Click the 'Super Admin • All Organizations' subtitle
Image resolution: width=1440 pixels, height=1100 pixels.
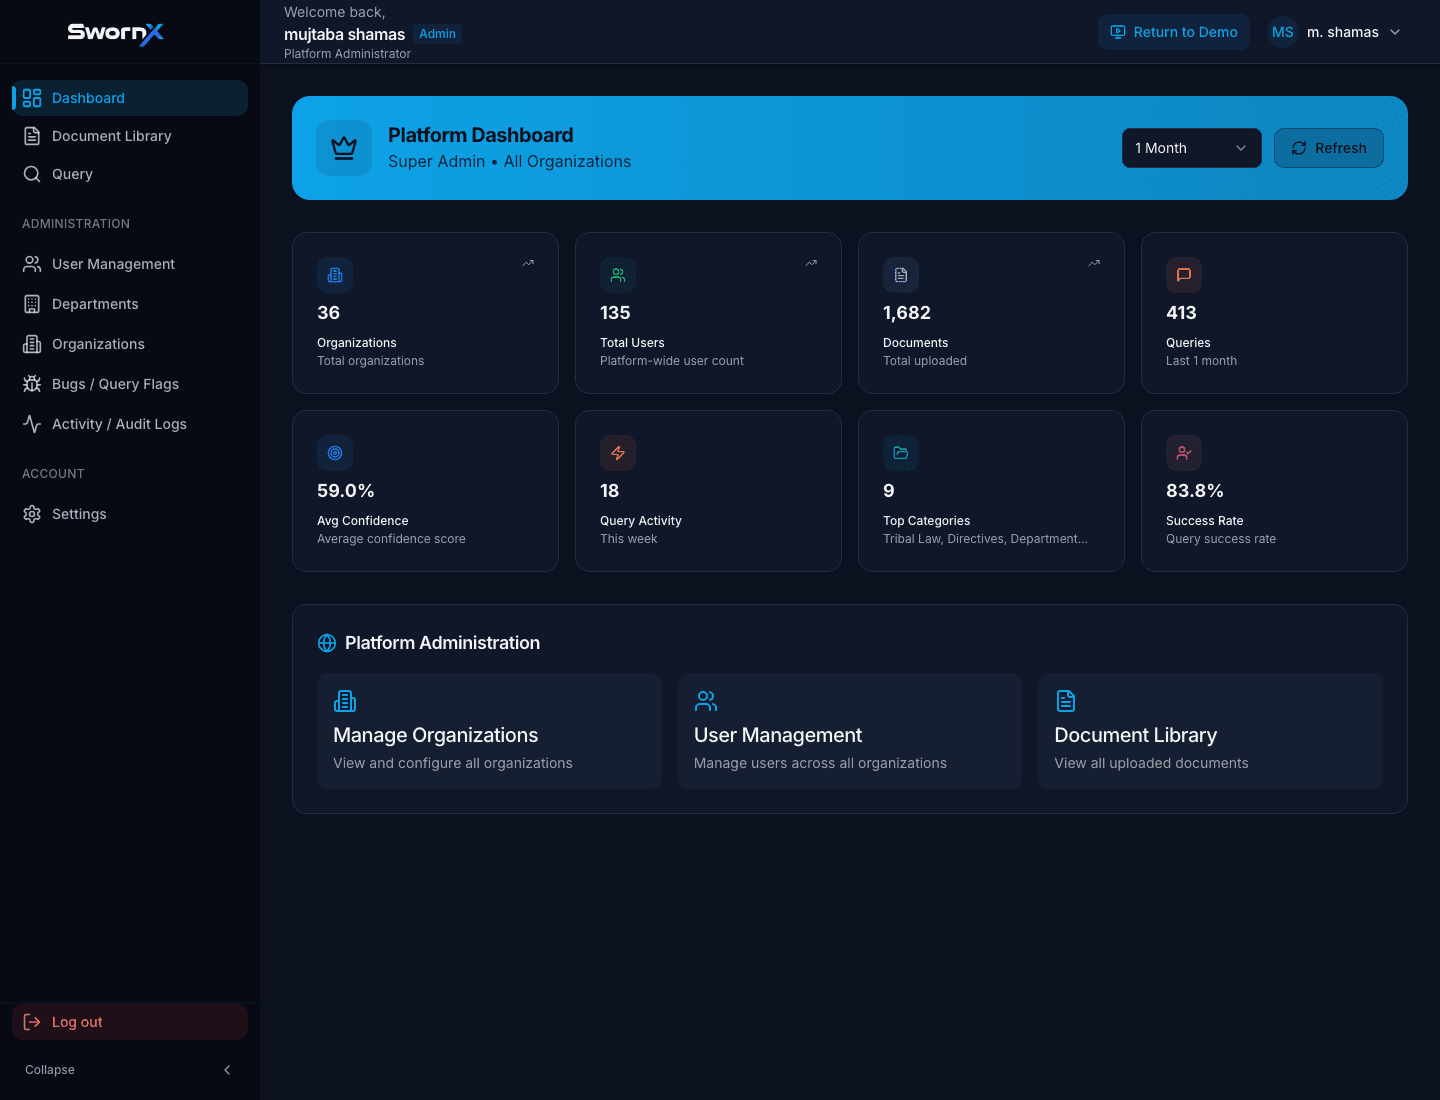[509, 162]
